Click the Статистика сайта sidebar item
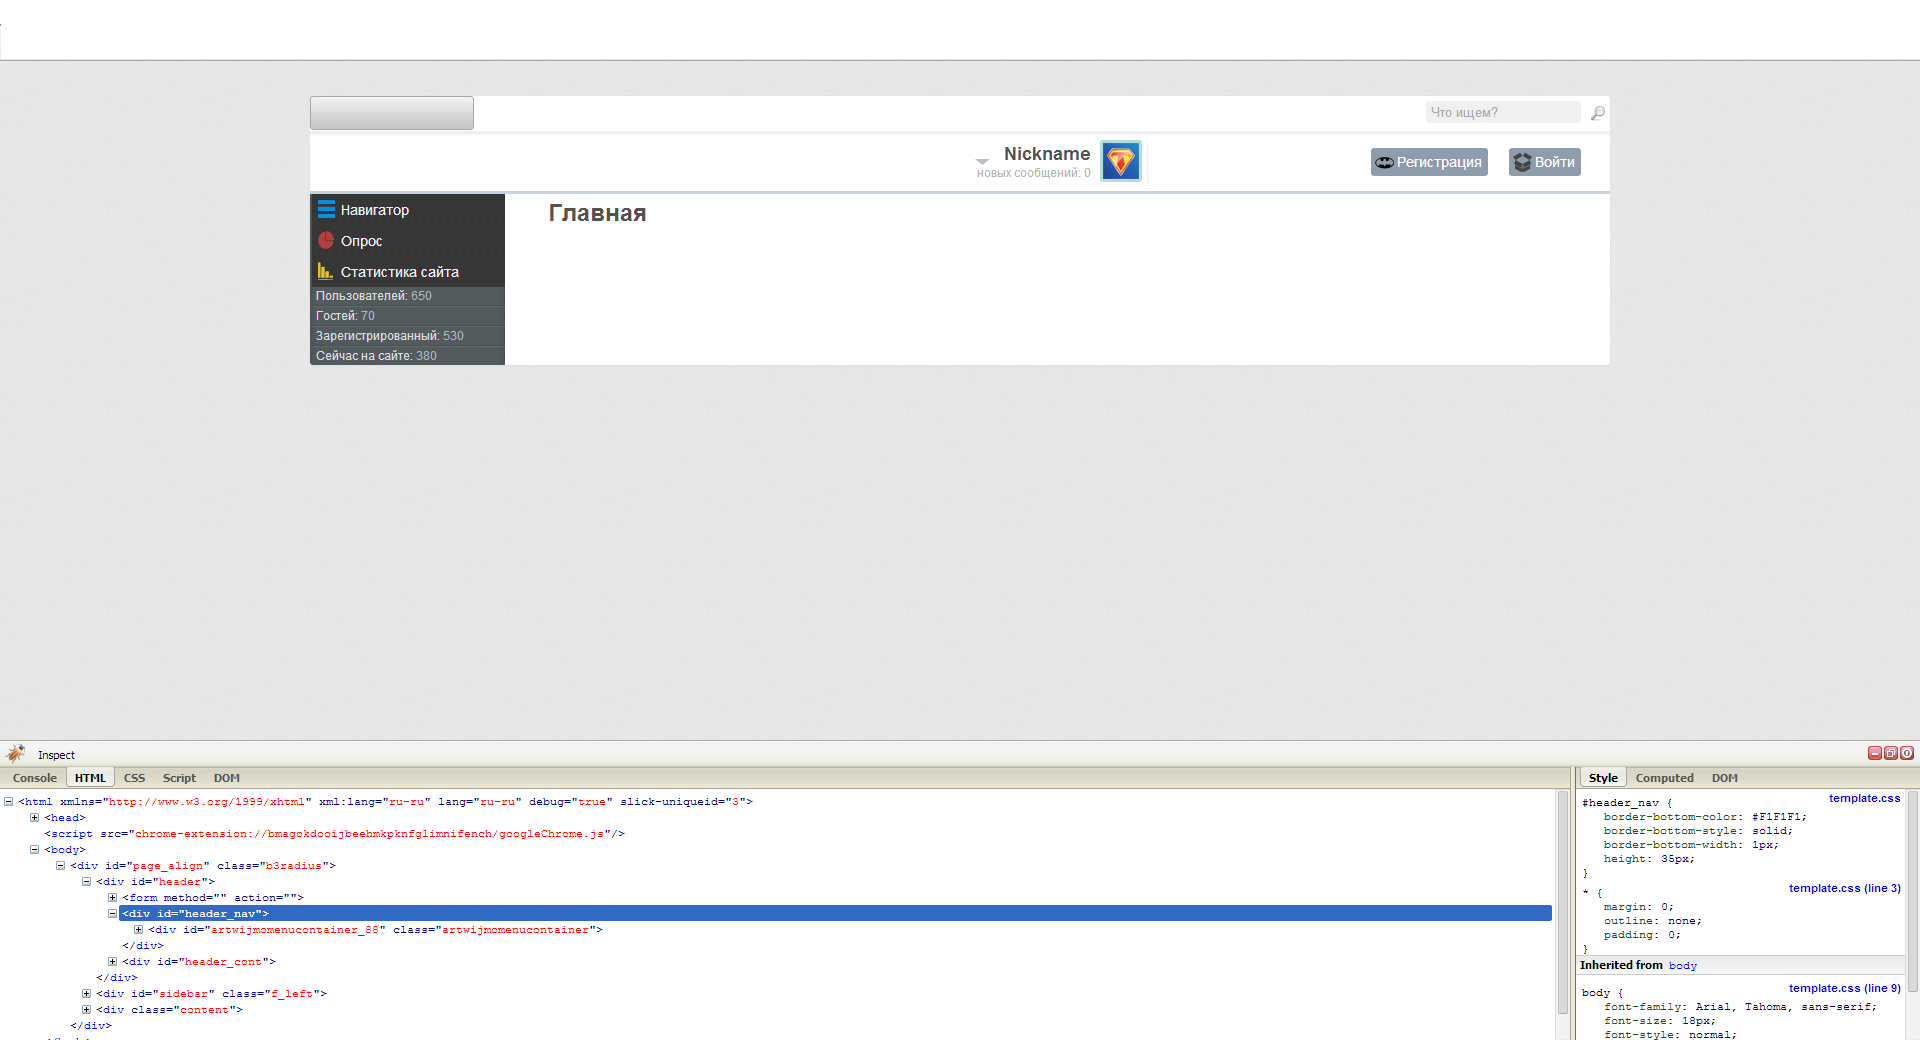The image size is (1920, 1040). coord(407,272)
